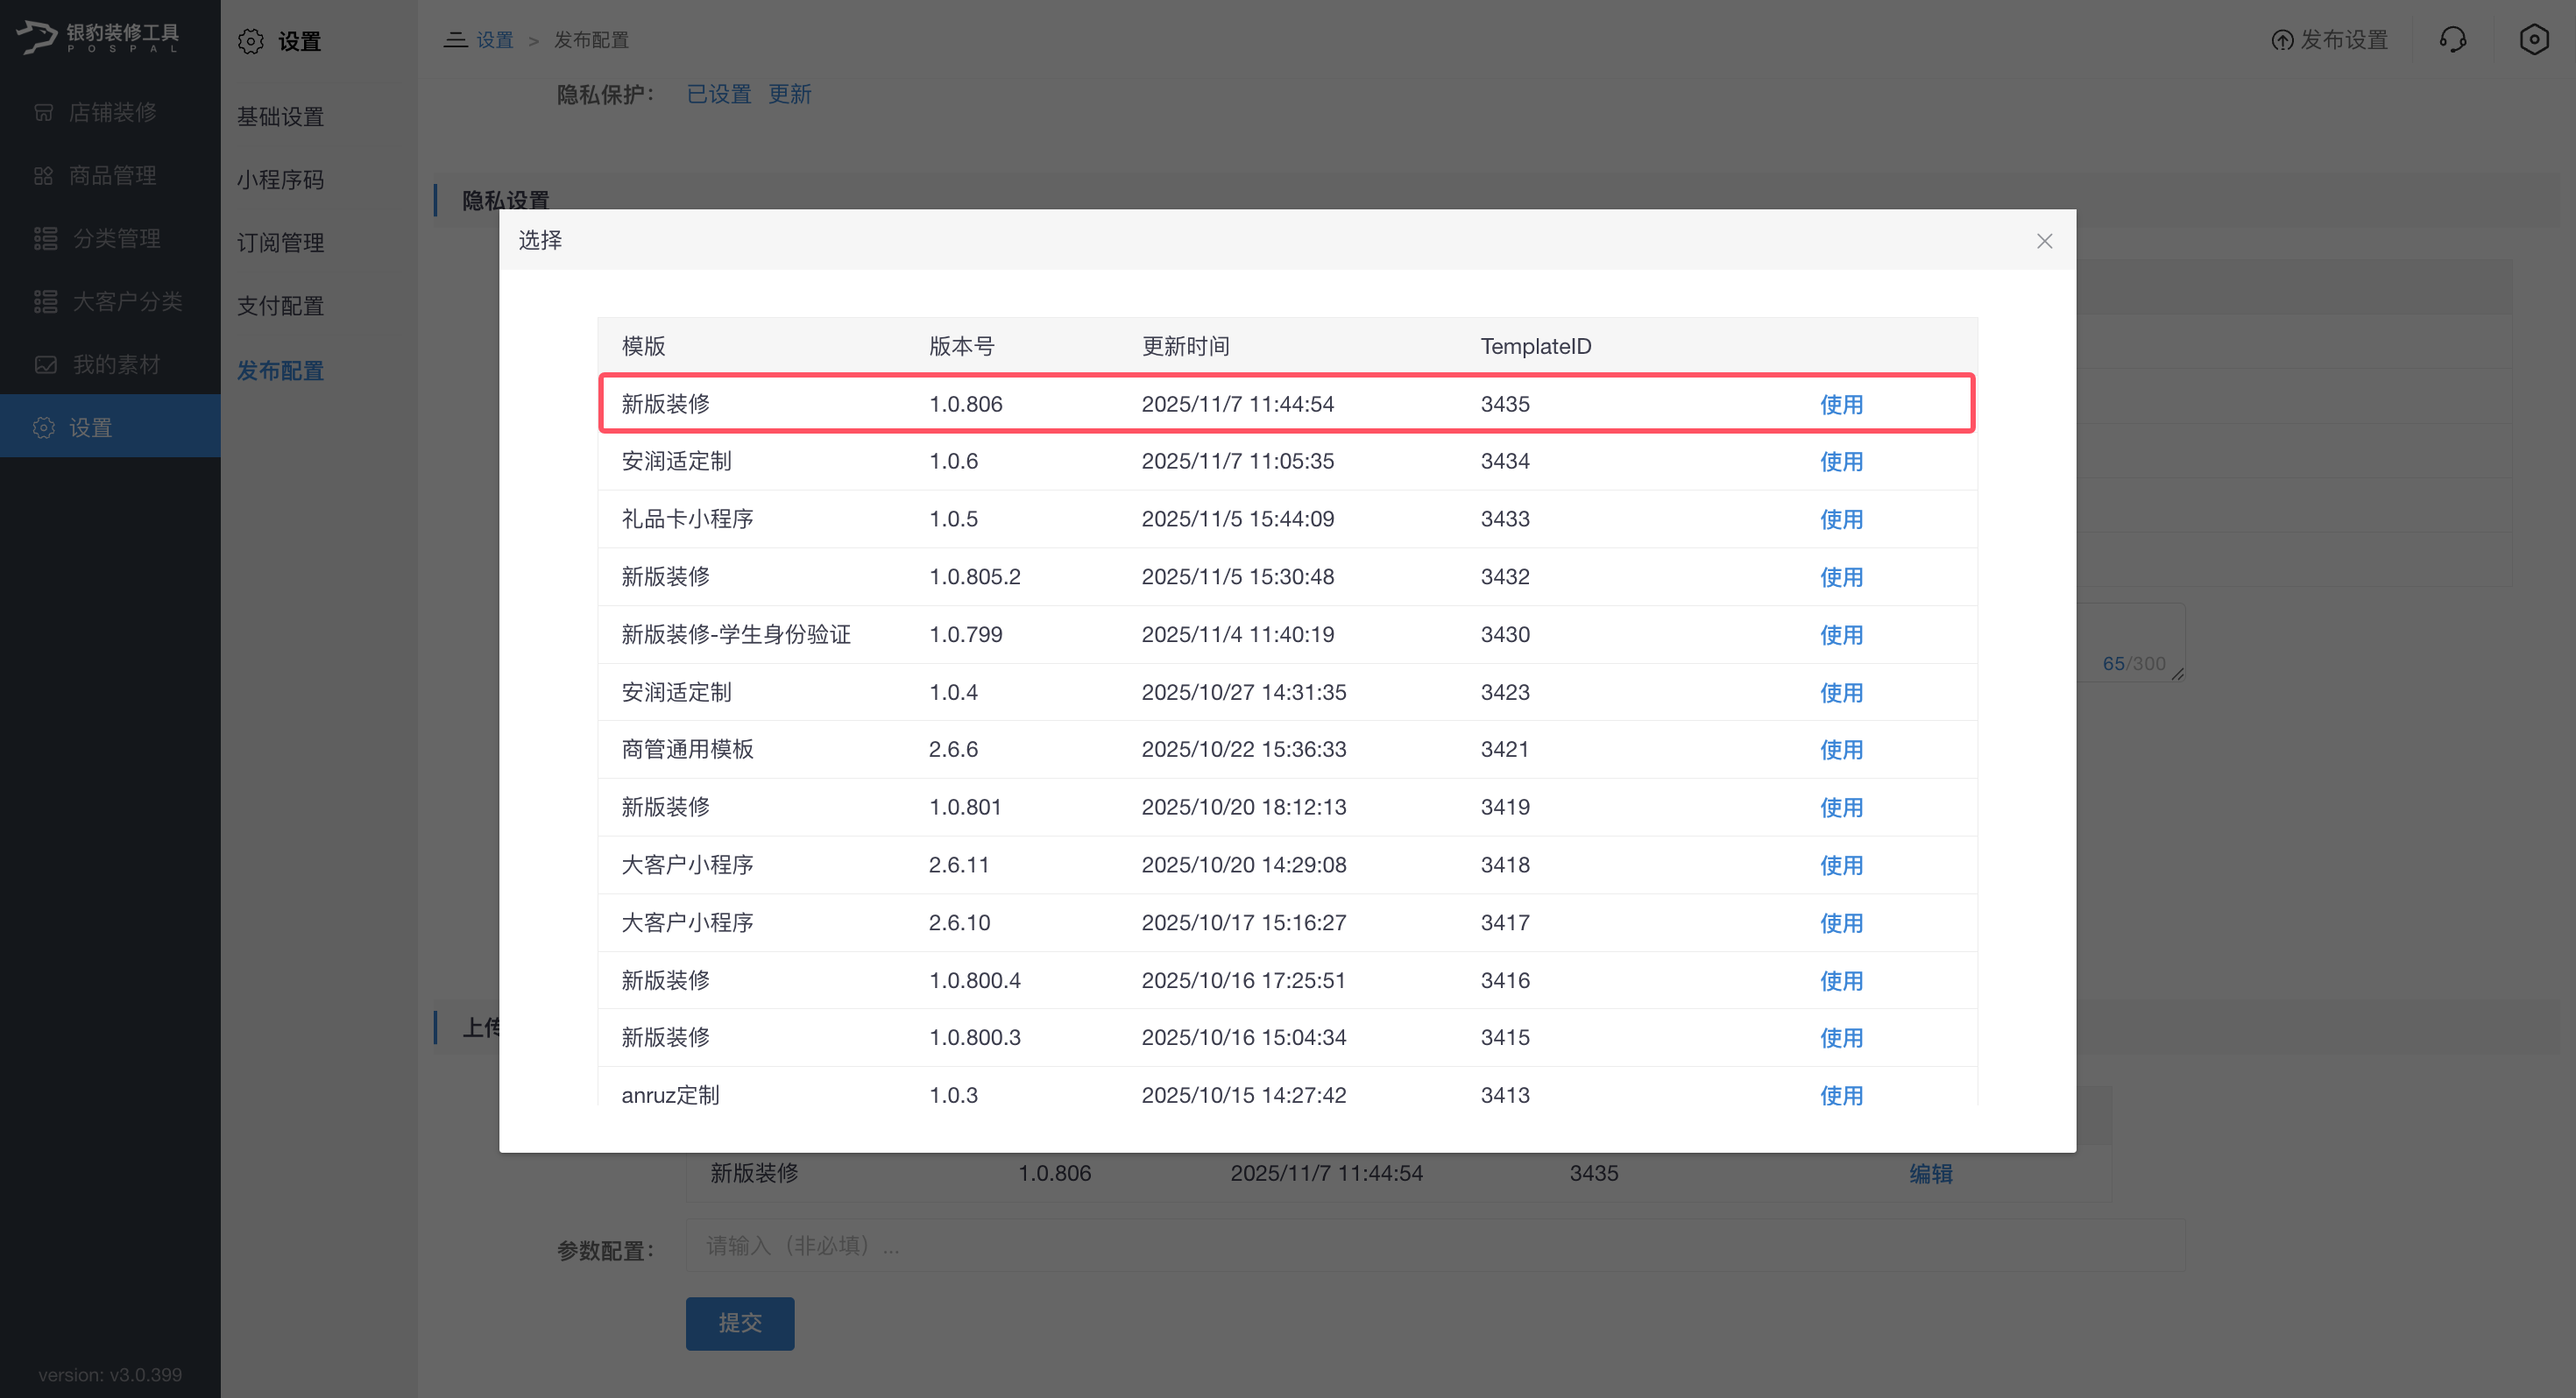Click the menu collapse icon in breadcrumb
Viewport: 2576px width, 1398px height.
pyautogui.click(x=455, y=40)
